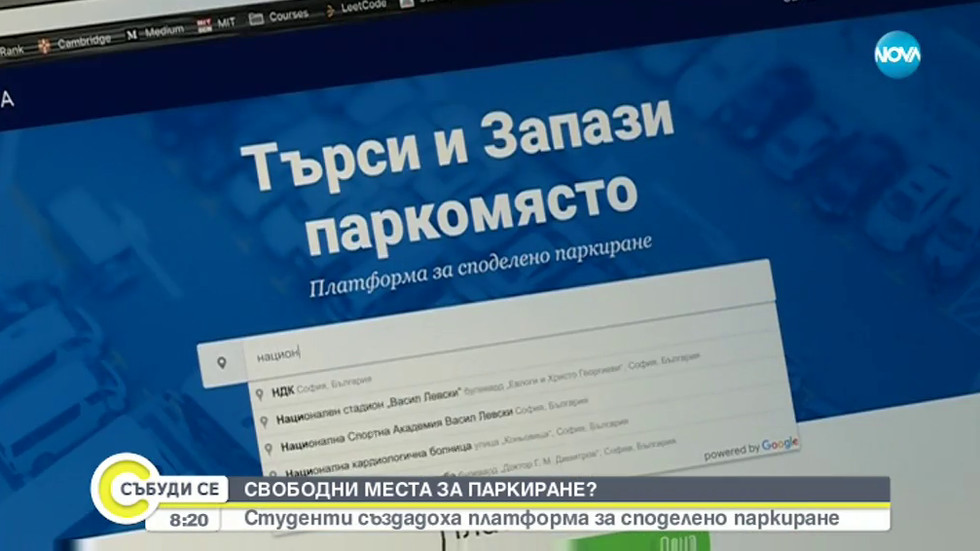Click the NOVA channel logo
Screen dimensions: 980x551
pos(898,55)
